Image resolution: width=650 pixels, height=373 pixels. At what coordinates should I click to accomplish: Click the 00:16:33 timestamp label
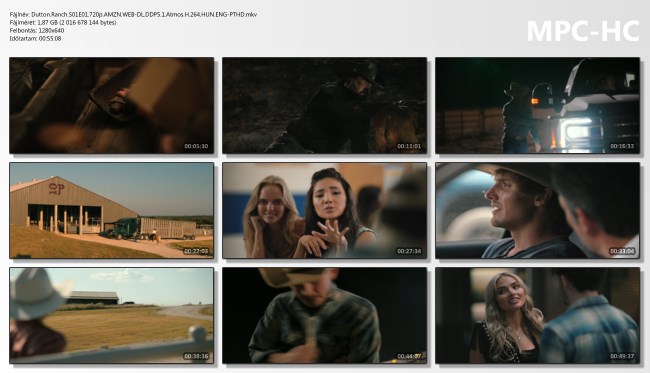click(622, 146)
